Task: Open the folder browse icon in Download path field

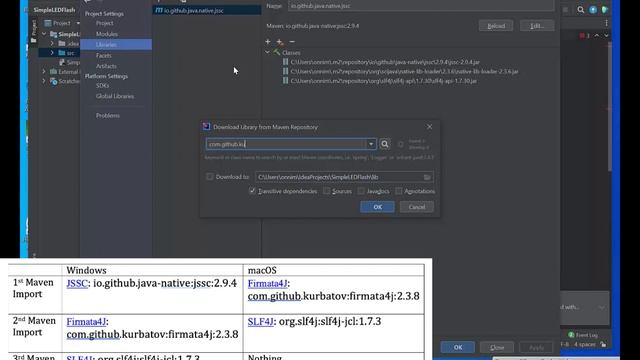Action: pos(427,177)
